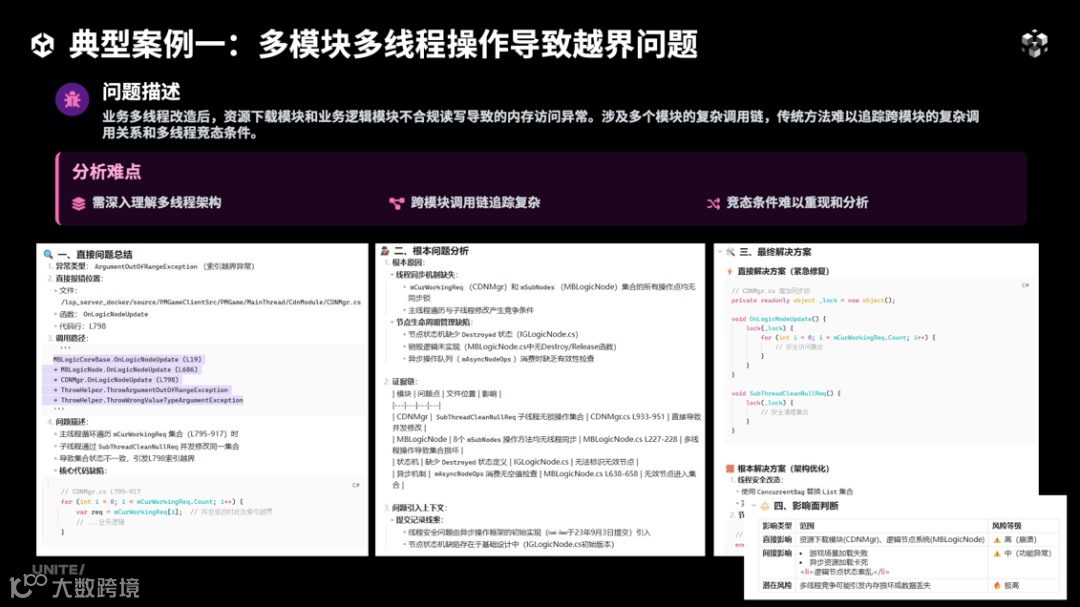Click the C# label on the CDNMgr.cs L795-917 code block
1080x607 pixels.
pyautogui.click(x=355, y=485)
